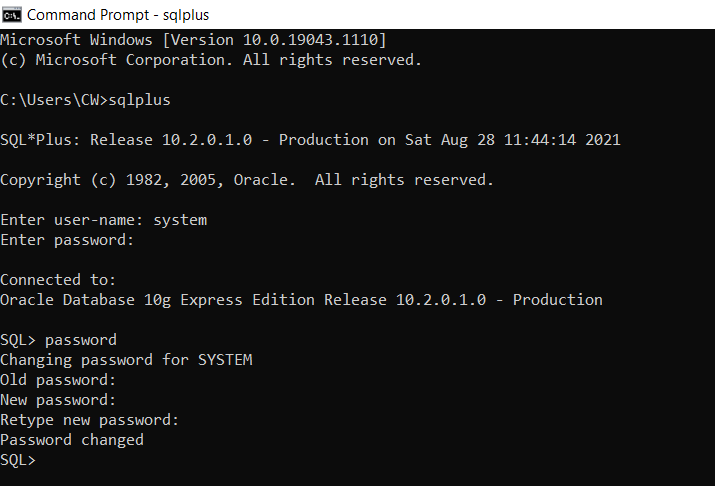Image resolution: width=715 pixels, height=486 pixels.
Task: Click the 'Old password:' prompt line
Action: pos(58,380)
